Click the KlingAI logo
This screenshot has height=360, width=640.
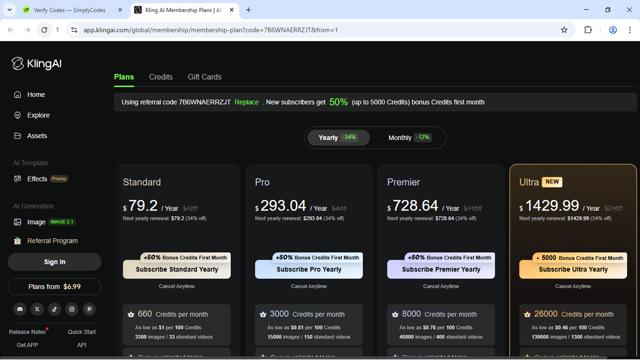pos(37,64)
